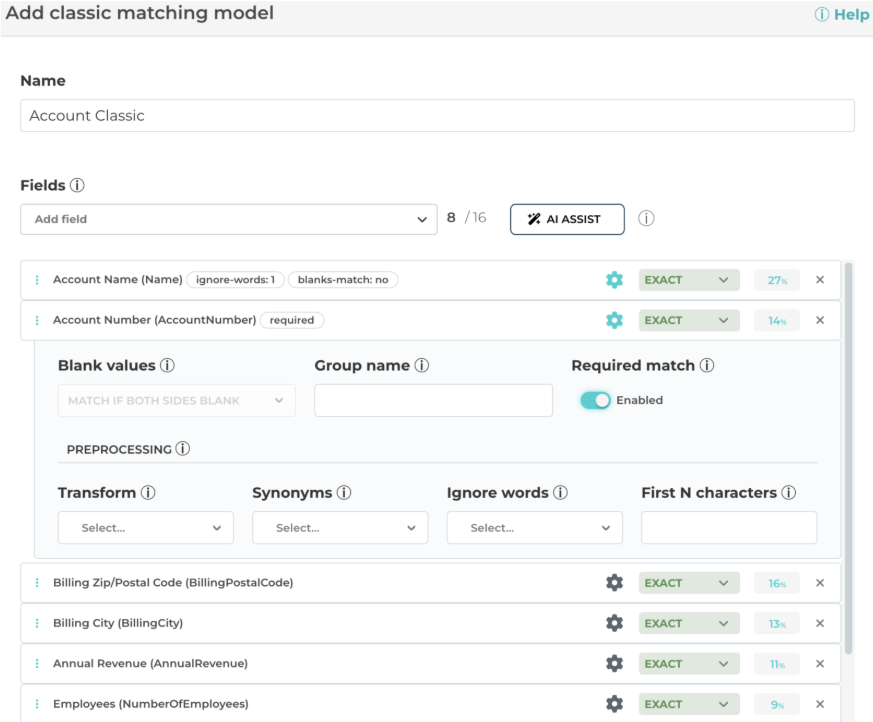Viewport: 873px width, 722px height.
Task: Change EXACT match type for Employees
Action: [689, 704]
